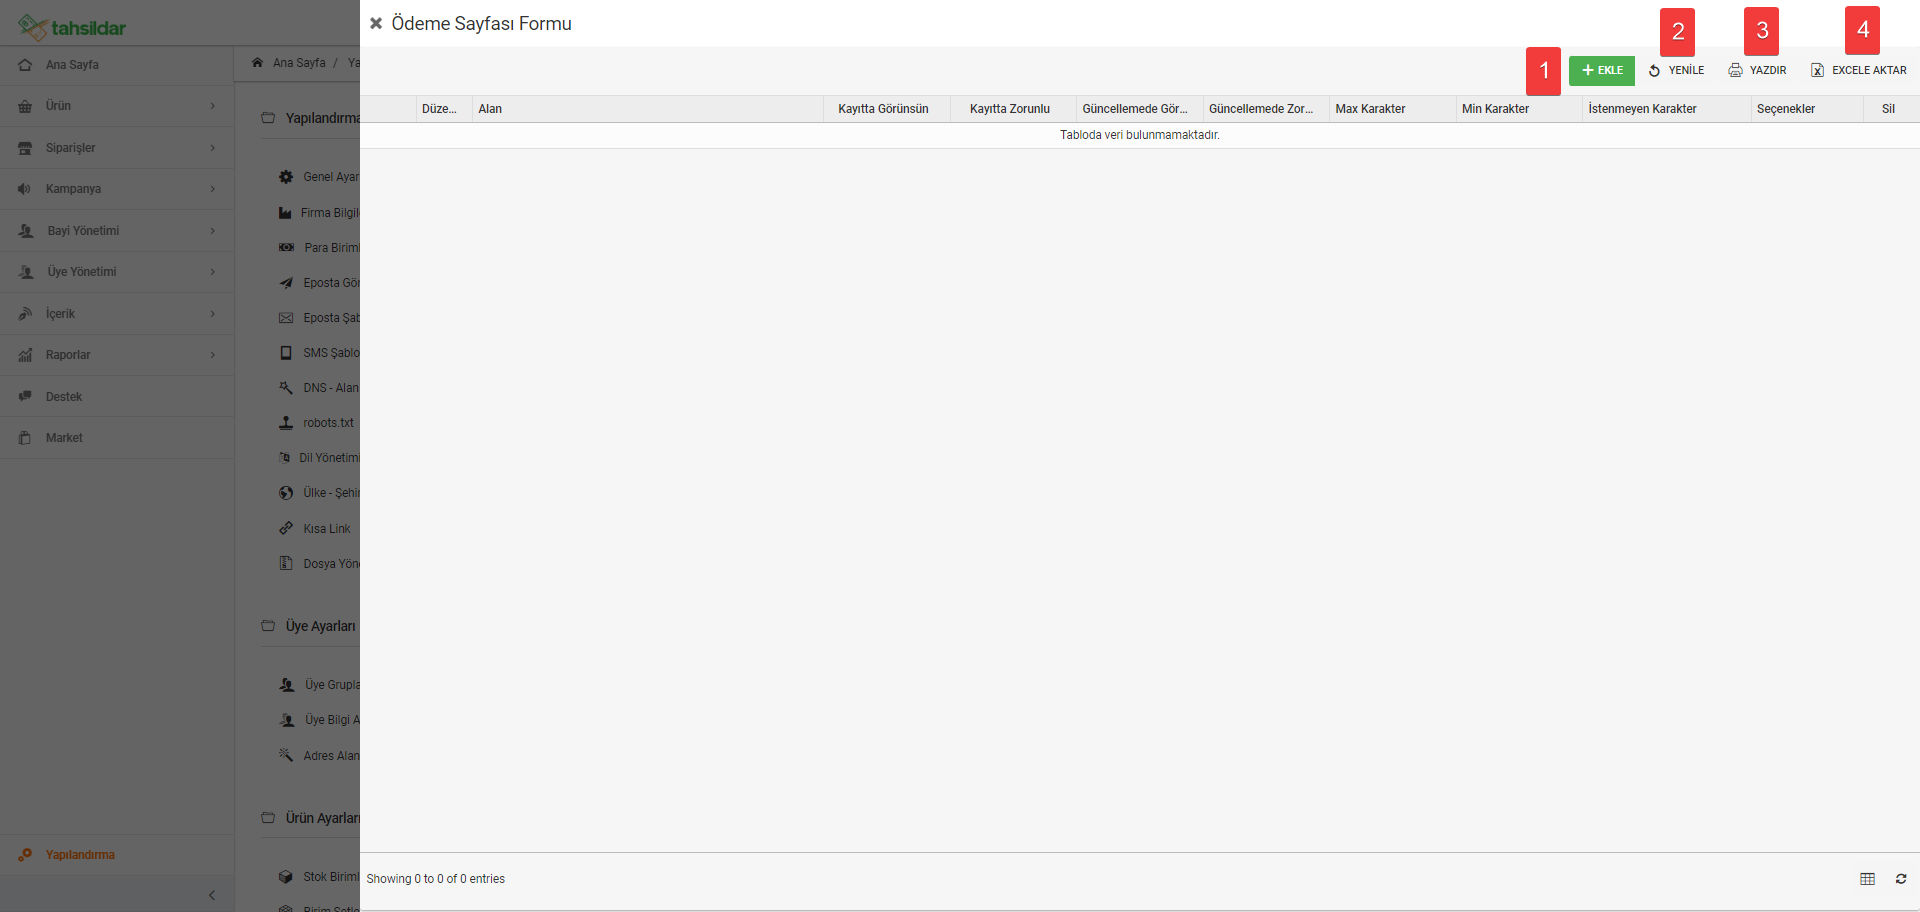Click the Firma Bilgileri factory icon
Image resolution: width=1920 pixels, height=912 pixels.
(x=285, y=213)
